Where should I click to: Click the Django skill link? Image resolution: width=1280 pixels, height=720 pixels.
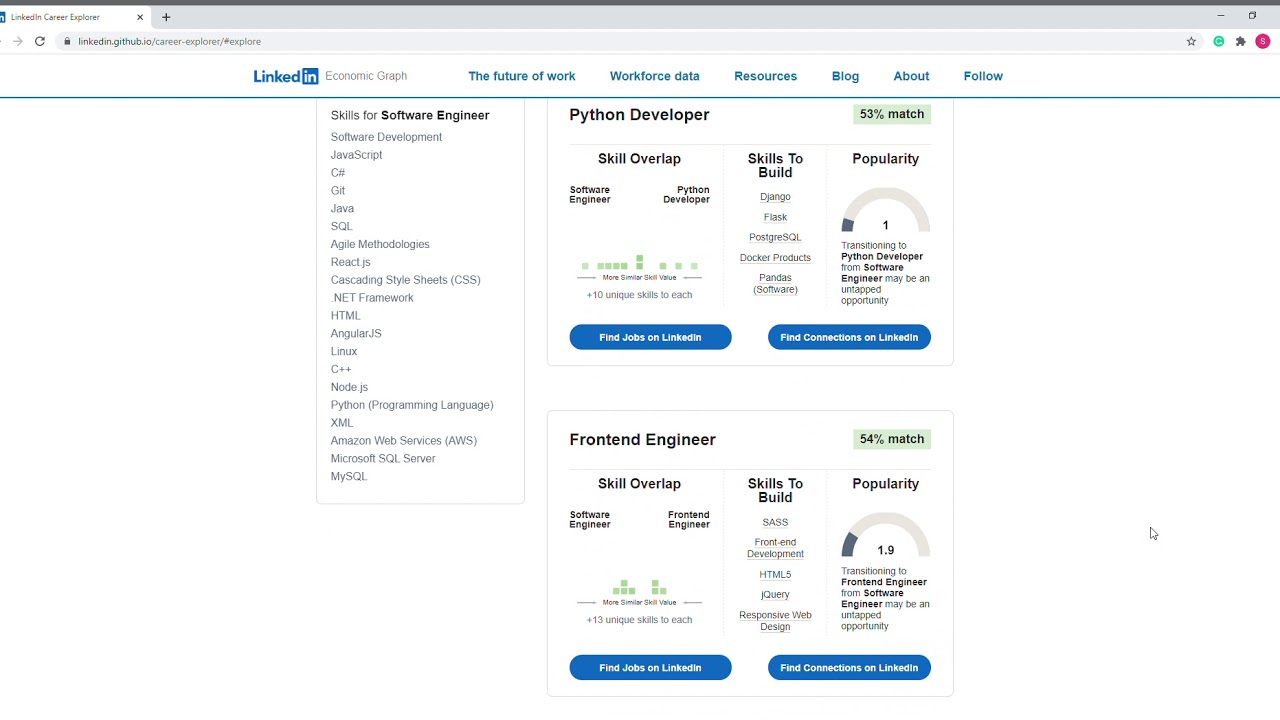[x=775, y=197]
